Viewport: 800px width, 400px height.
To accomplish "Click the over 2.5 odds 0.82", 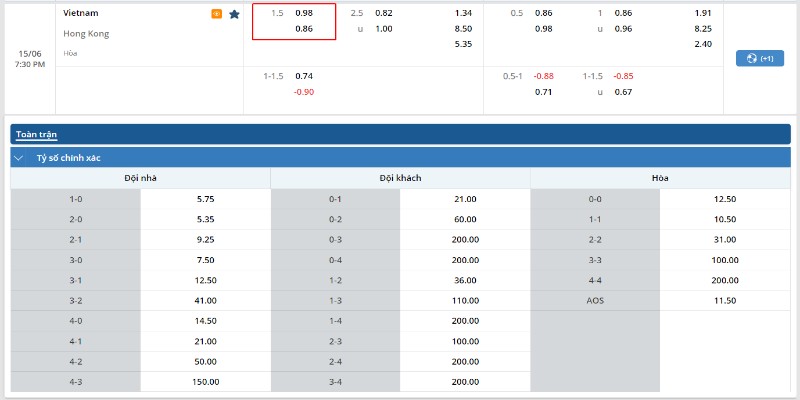I will (x=384, y=13).
